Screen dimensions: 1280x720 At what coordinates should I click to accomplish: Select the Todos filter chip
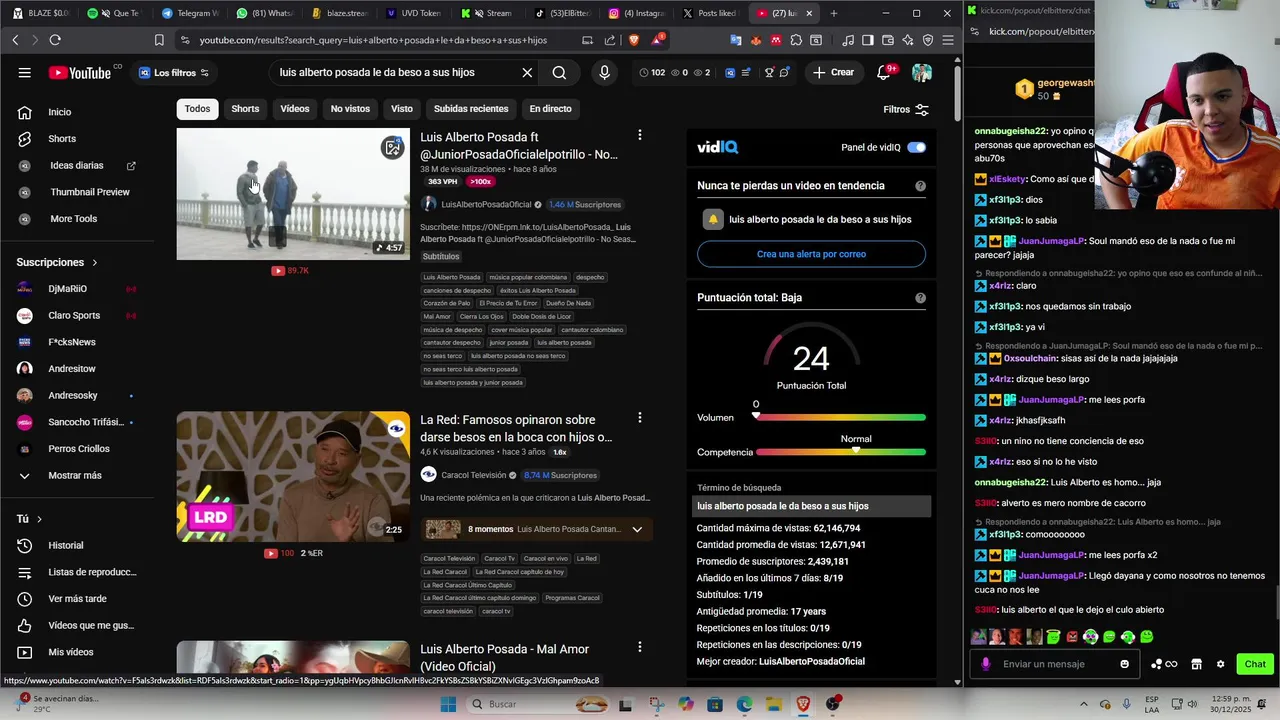197,109
